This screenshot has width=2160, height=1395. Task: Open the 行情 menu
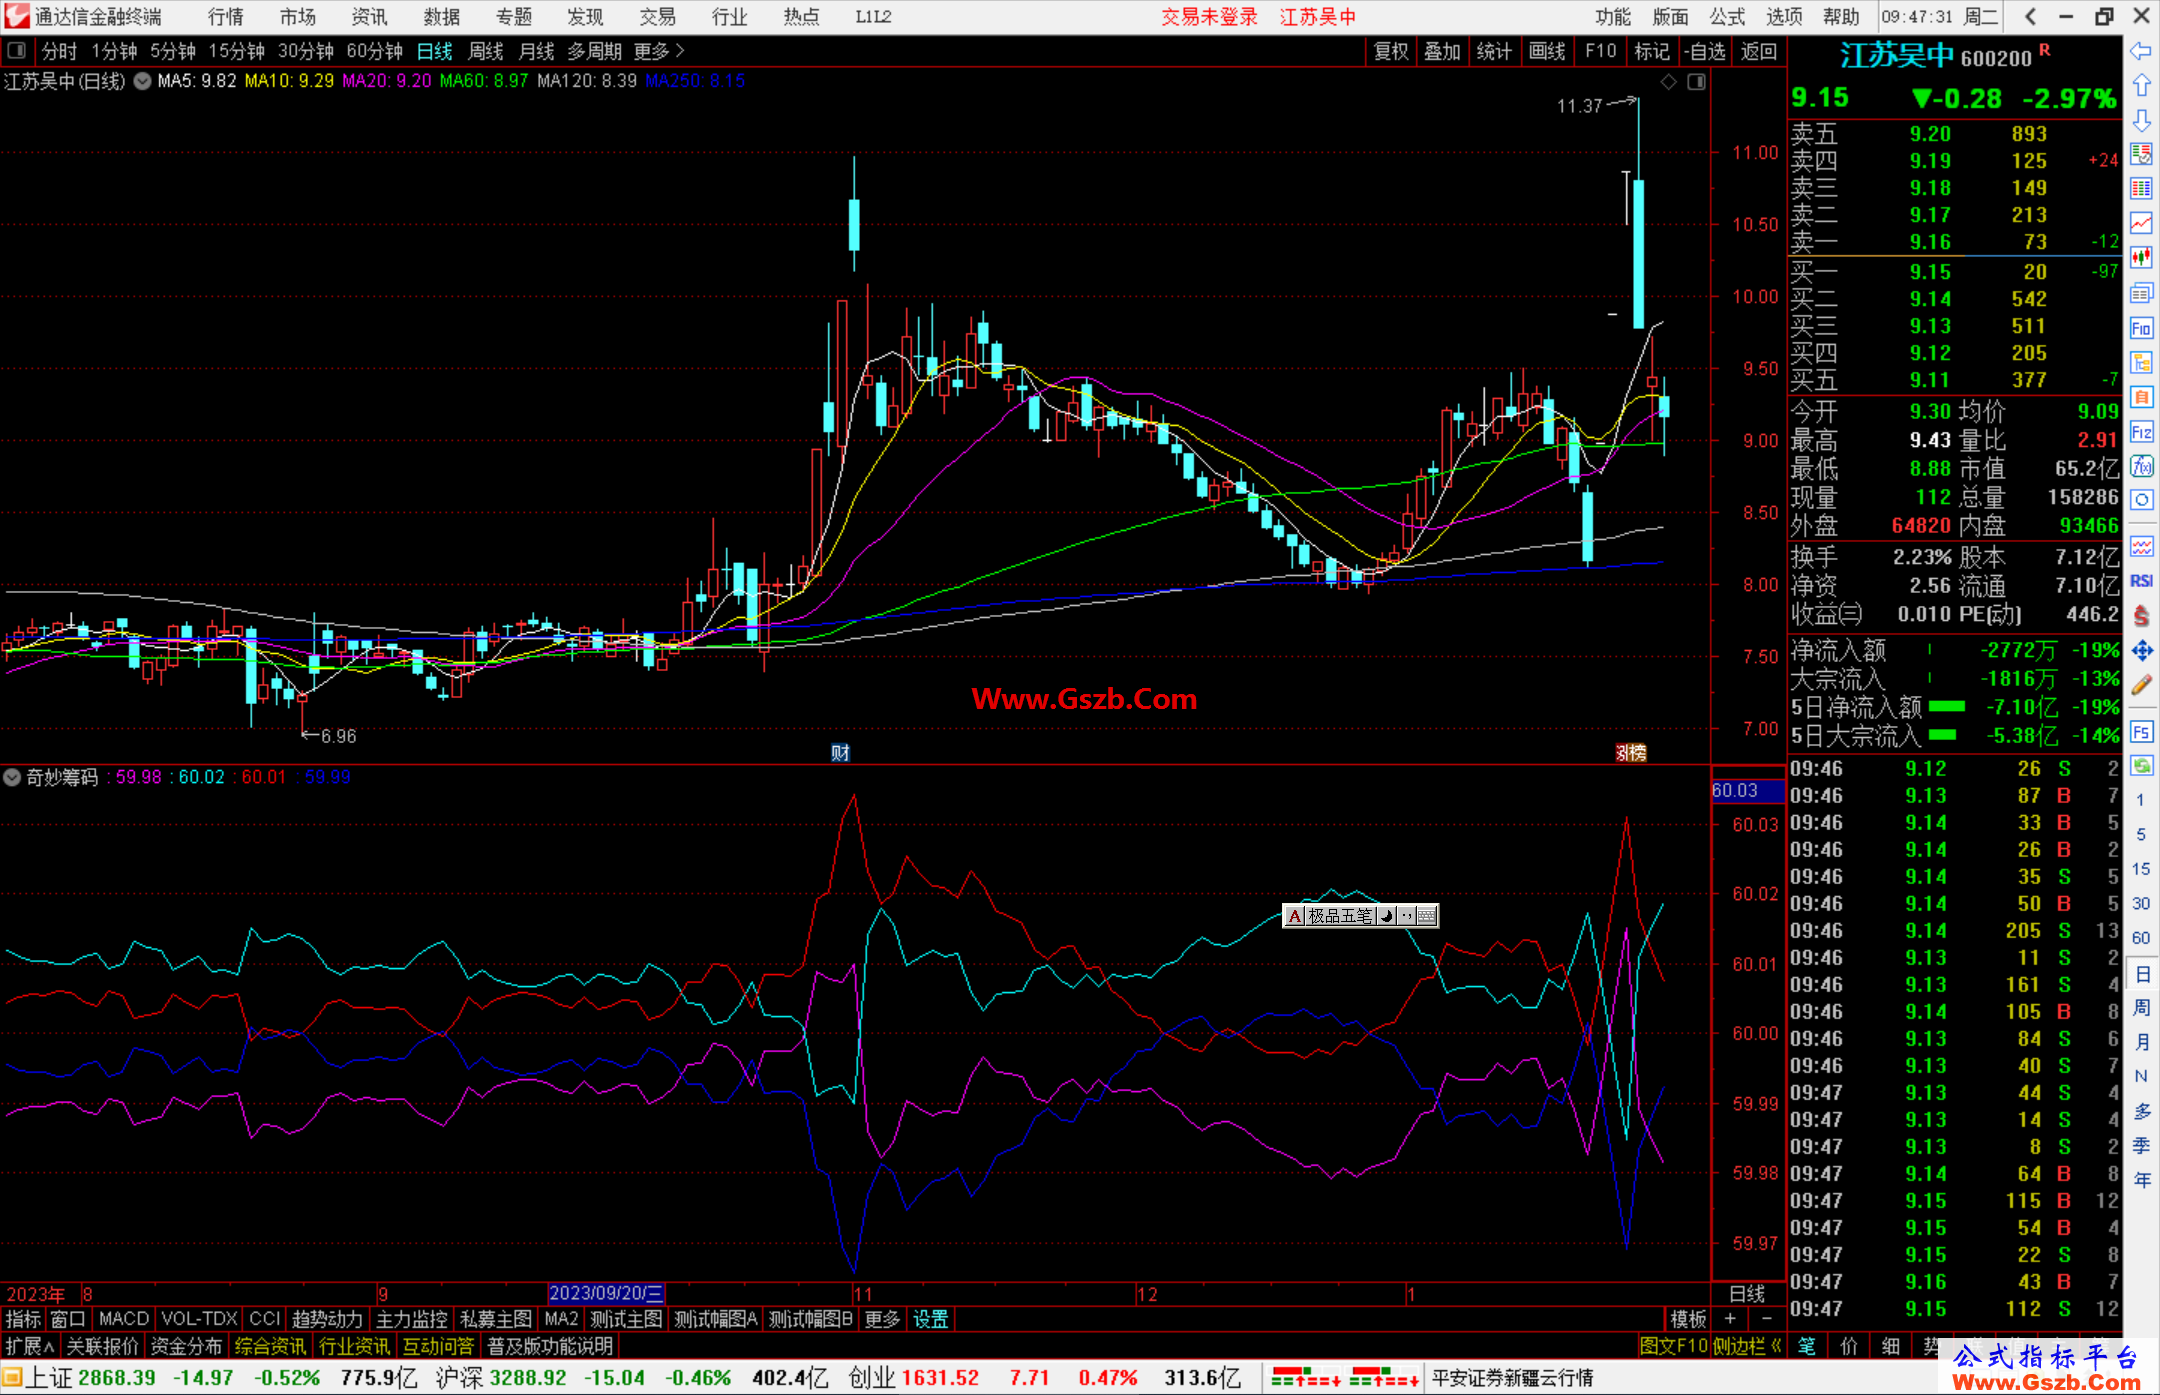point(225,17)
